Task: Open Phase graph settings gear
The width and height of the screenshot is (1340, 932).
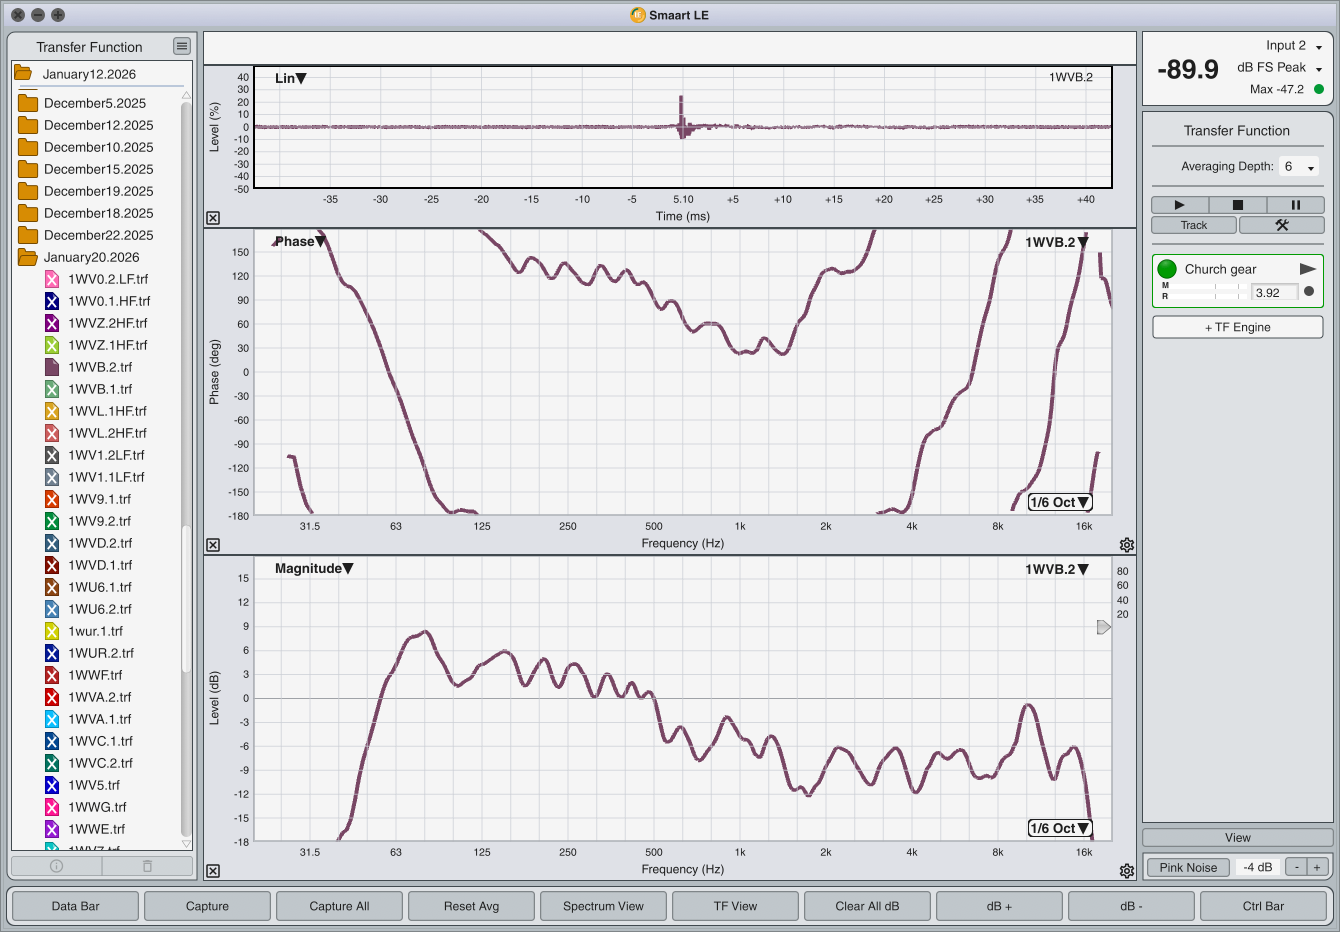Action: point(1127,545)
